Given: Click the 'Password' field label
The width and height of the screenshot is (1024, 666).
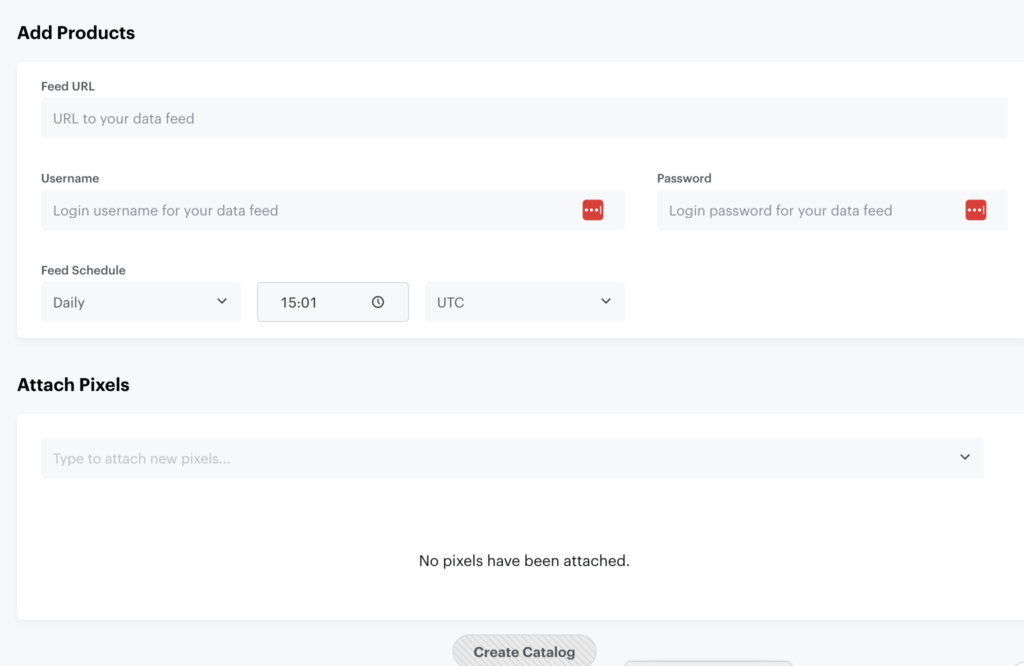Looking at the screenshot, I should [684, 178].
